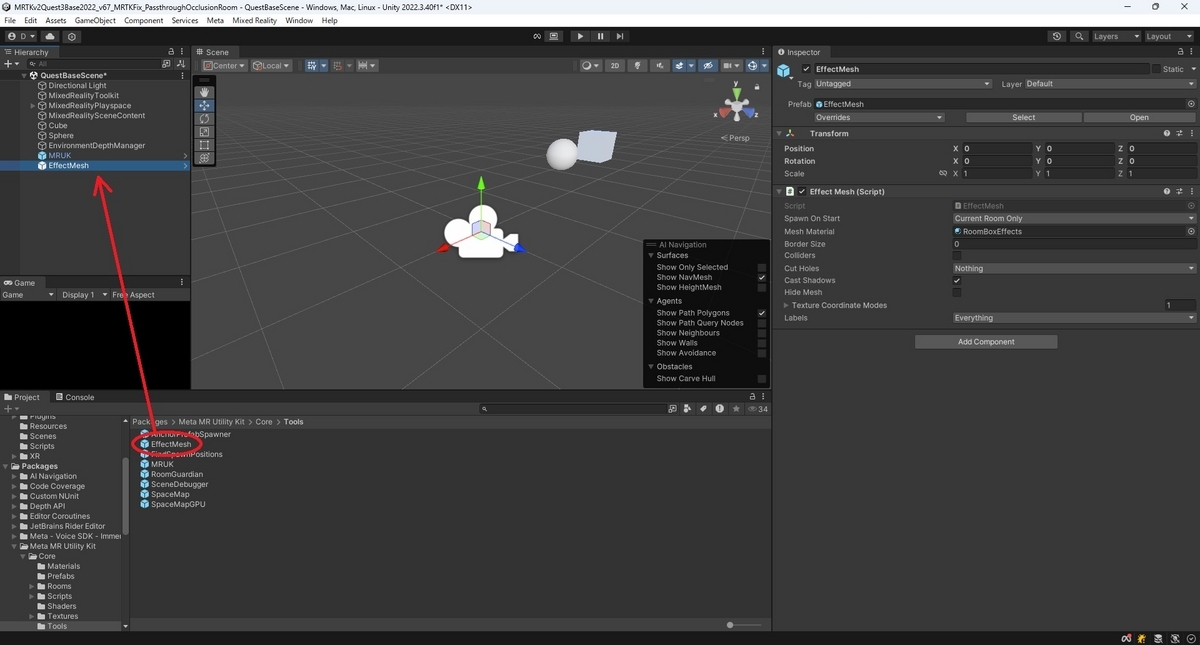Click Add Component button
Viewport: 1200px width, 645px height.
986,342
